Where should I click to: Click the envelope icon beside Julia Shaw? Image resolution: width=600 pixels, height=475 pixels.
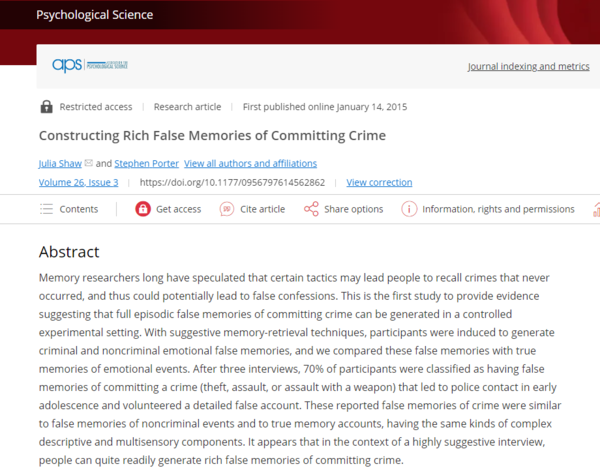tap(89, 163)
